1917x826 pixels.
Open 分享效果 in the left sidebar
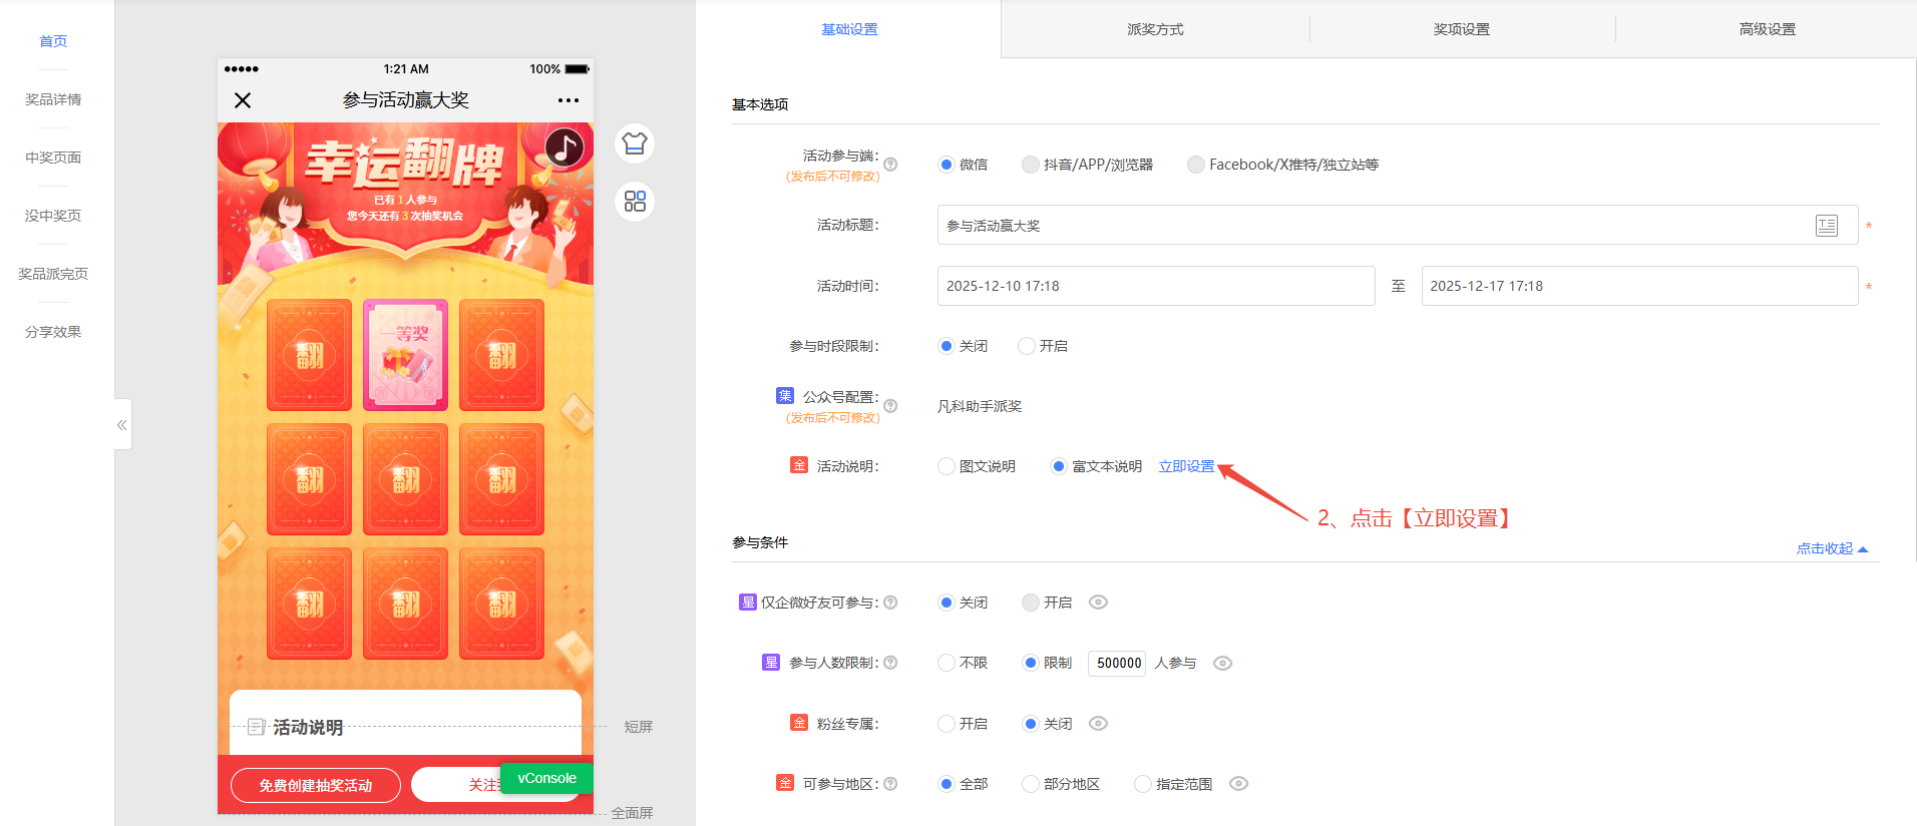pos(53,331)
